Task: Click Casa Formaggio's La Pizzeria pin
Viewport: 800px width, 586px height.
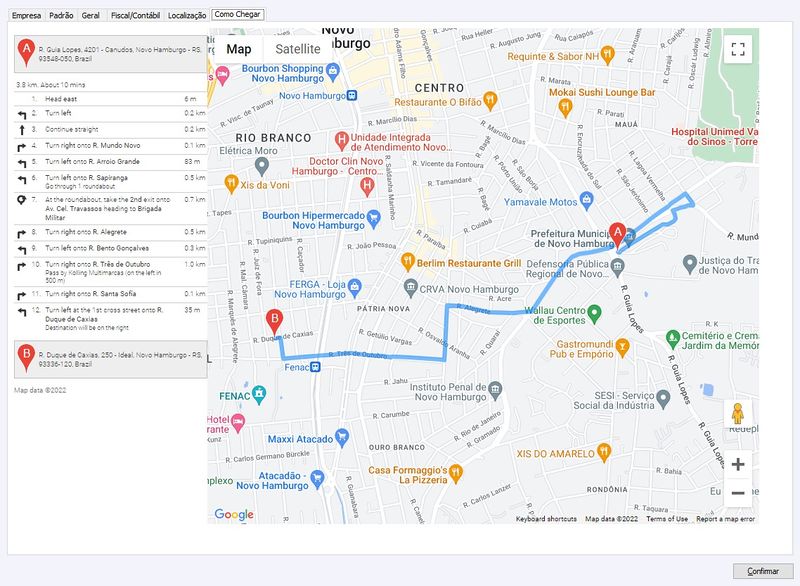Action: tap(456, 473)
